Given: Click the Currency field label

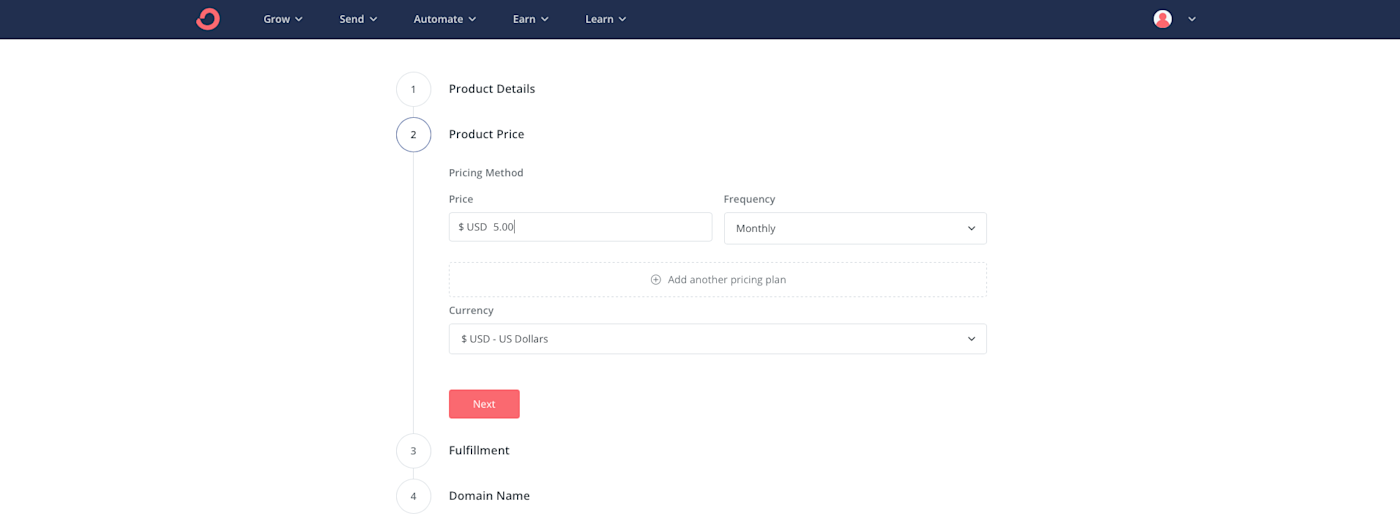Looking at the screenshot, I should click(471, 311).
